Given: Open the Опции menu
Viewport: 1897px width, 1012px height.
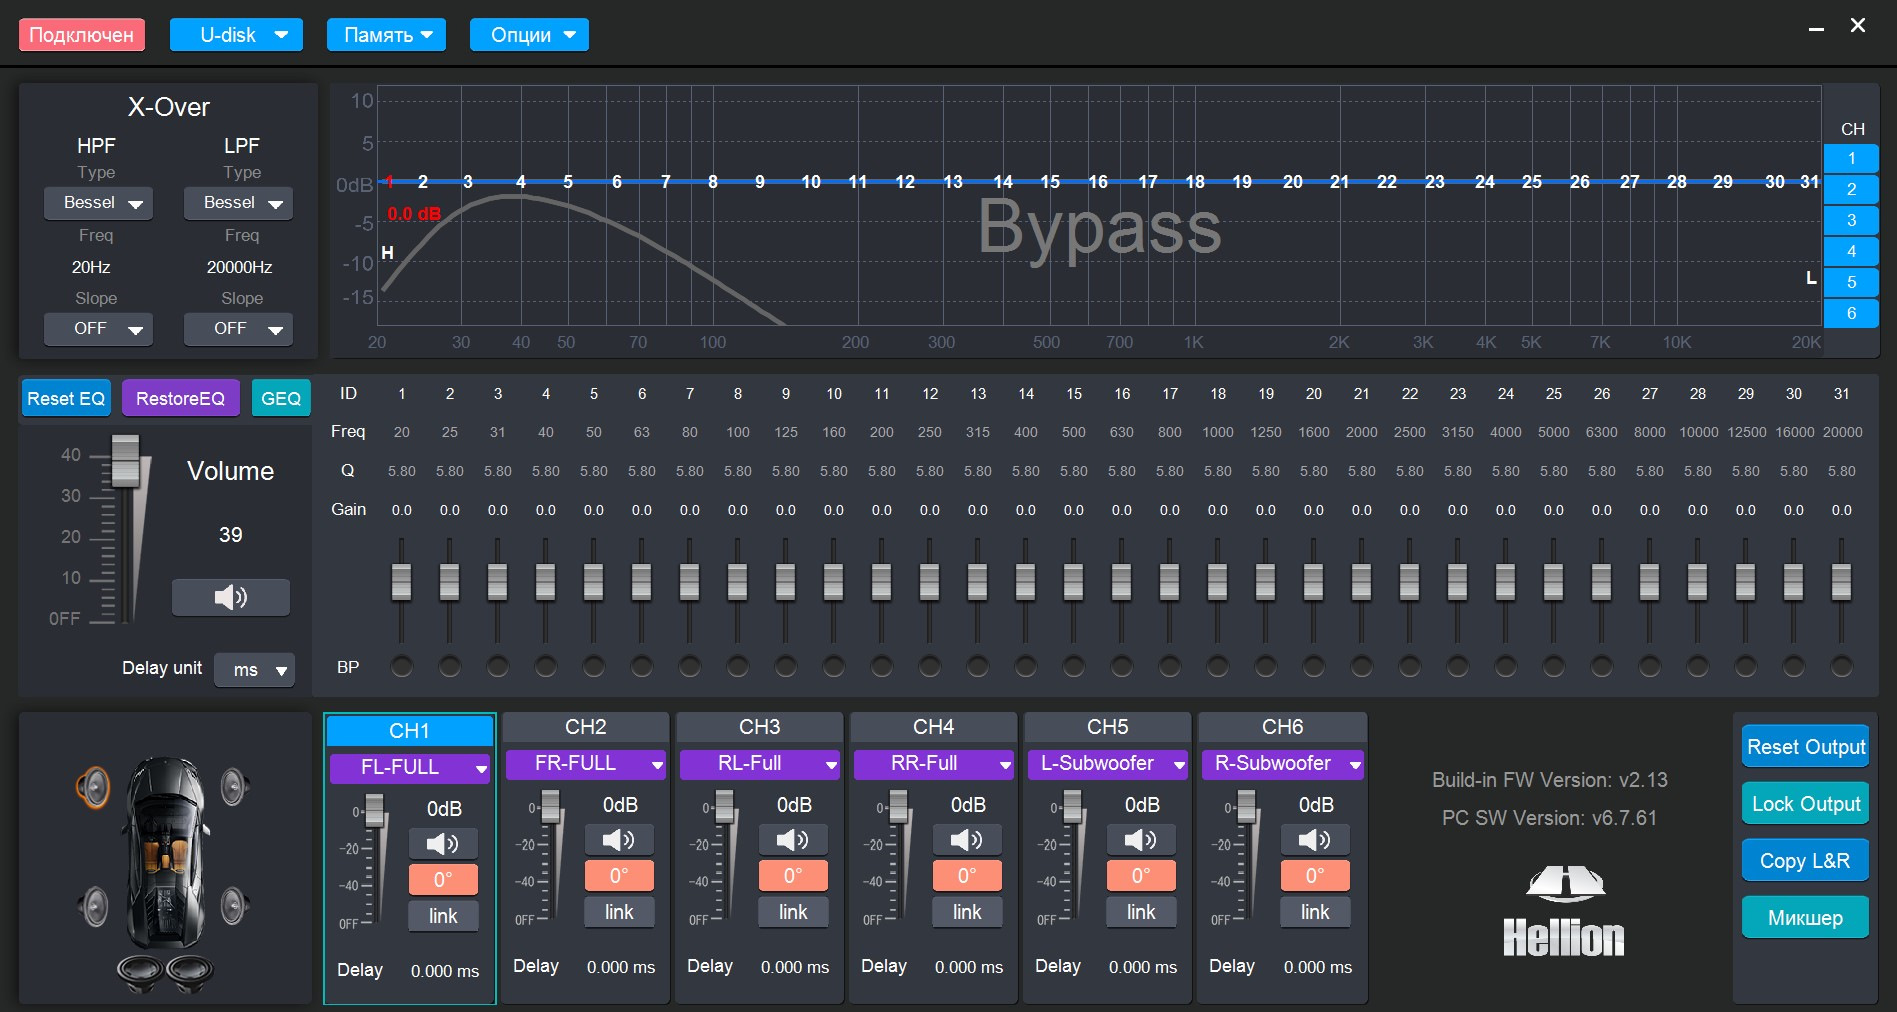Looking at the screenshot, I should point(529,35).
